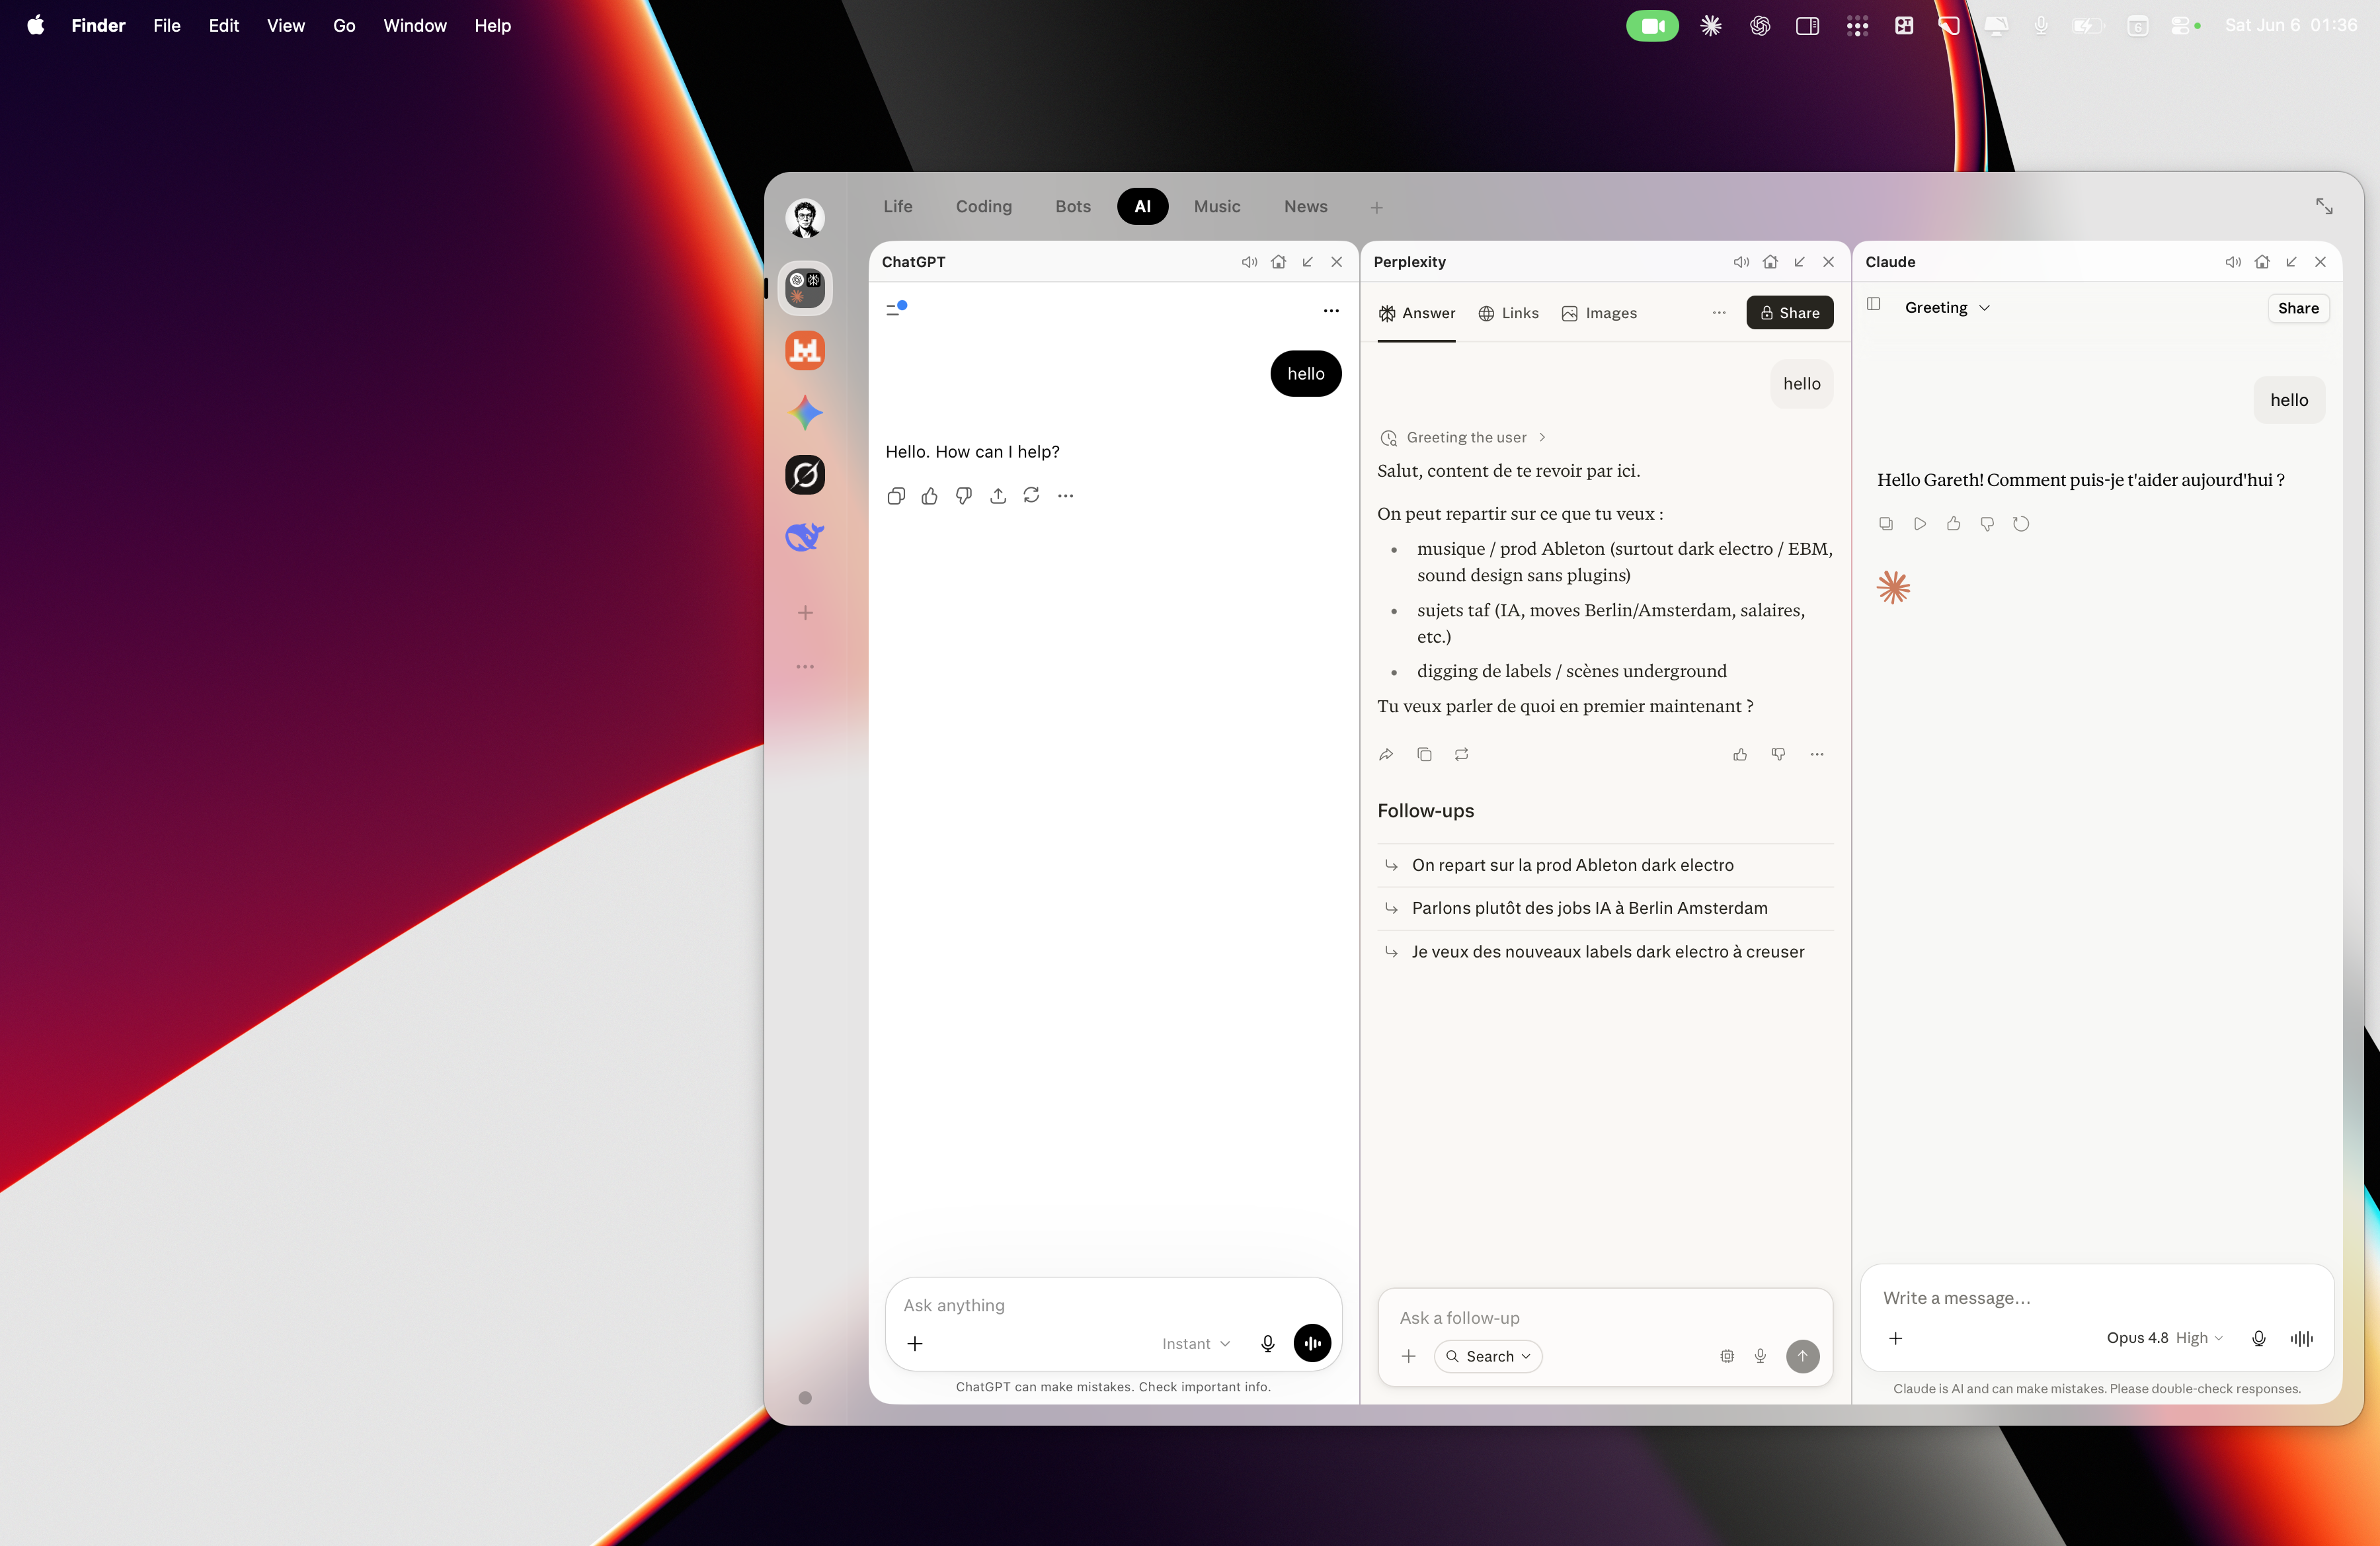This screenshot has width=2380, height=1546.
Task: Open the Finder Window menu
Action: click(x=415, y=25)
